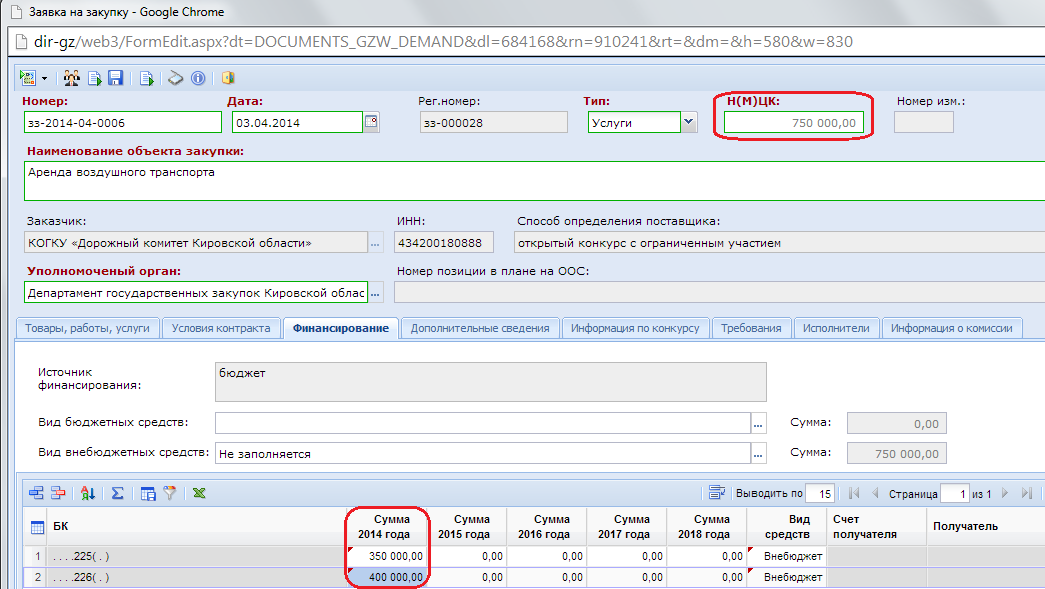Sort rows with the A-Я sort icon
The width and height of the screenshot is (1045, 589).
click(x=87, y=493)
